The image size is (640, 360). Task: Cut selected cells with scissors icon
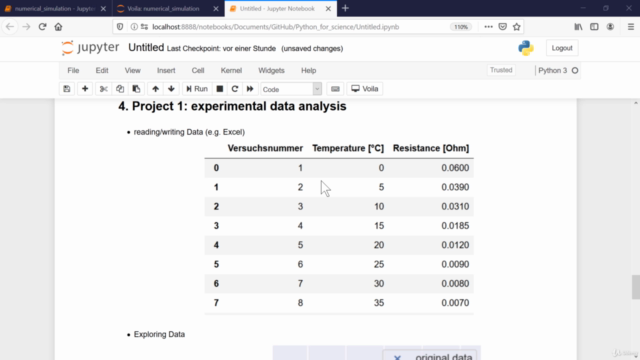[104, 89]
